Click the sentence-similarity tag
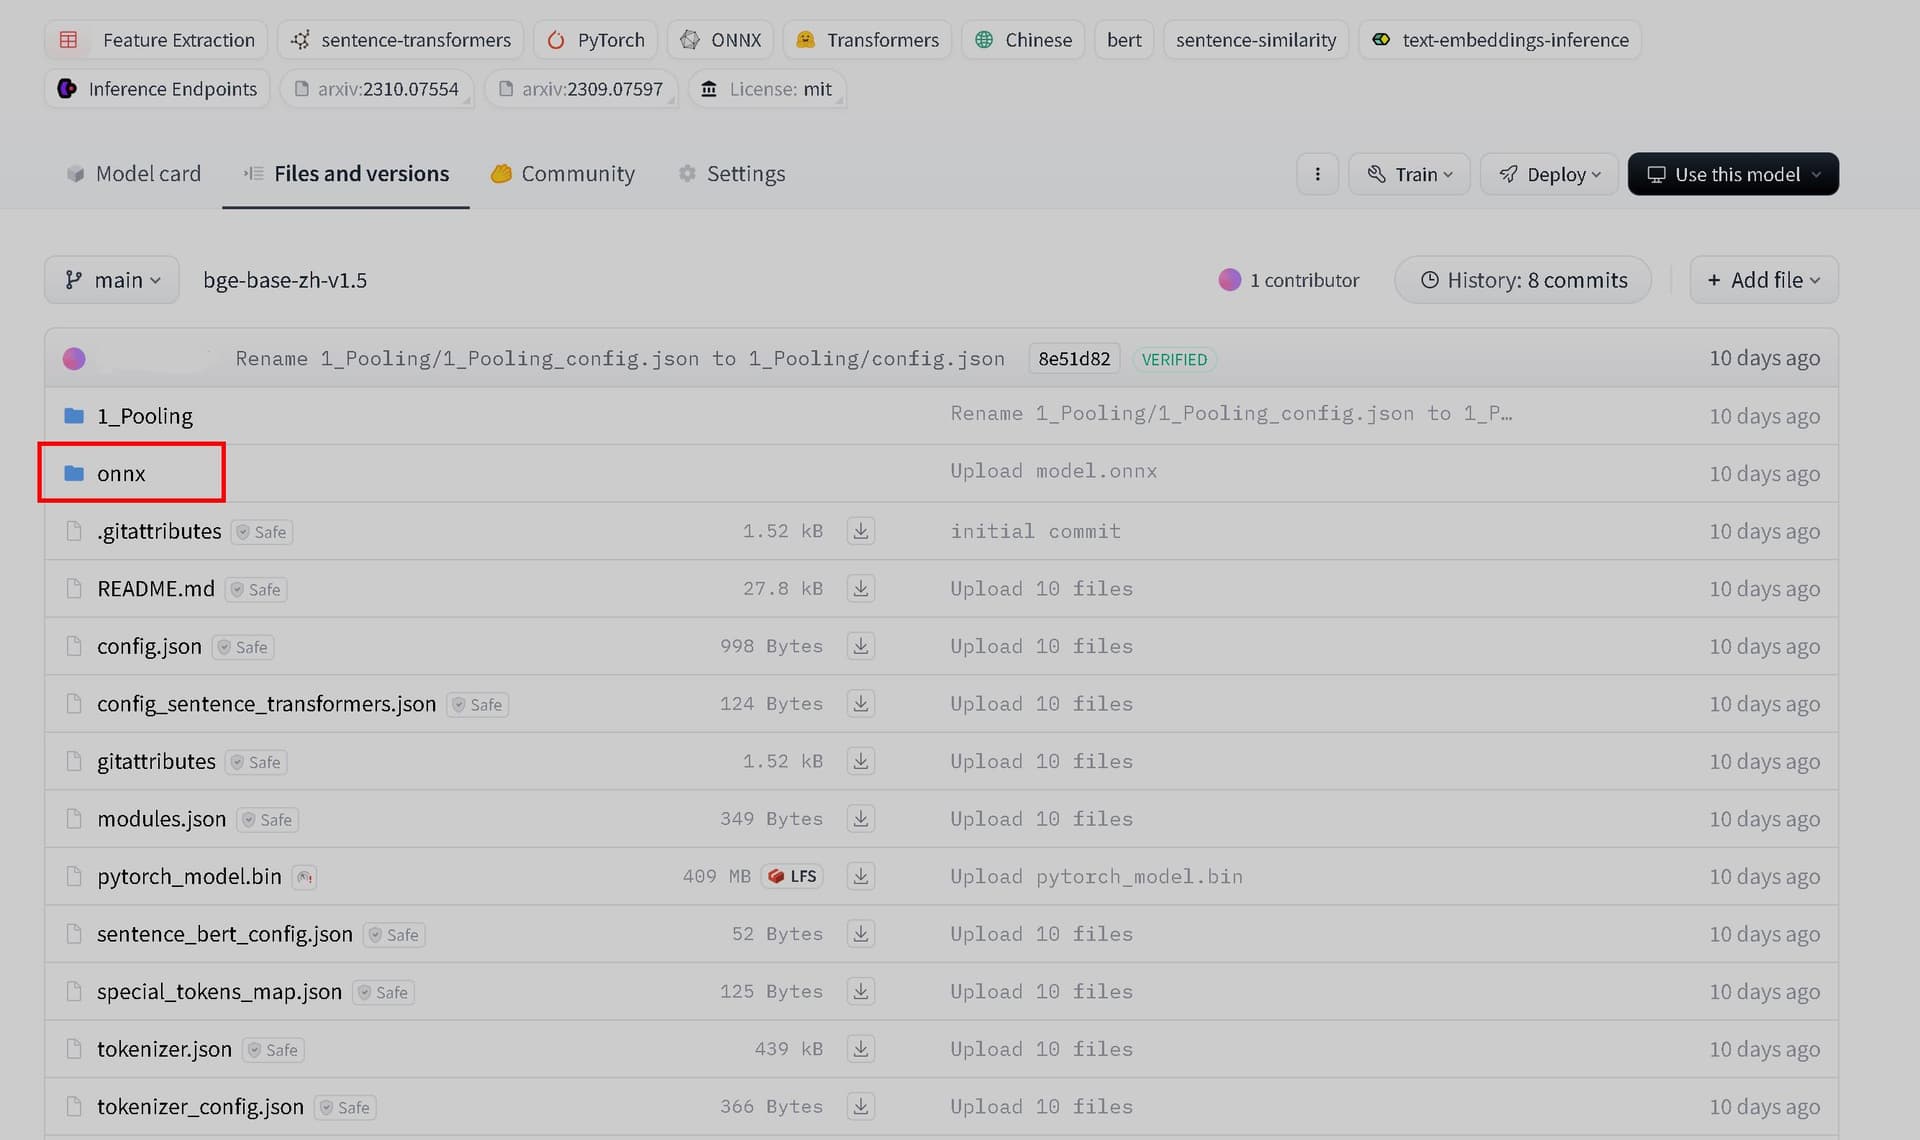 point(1256,40)
